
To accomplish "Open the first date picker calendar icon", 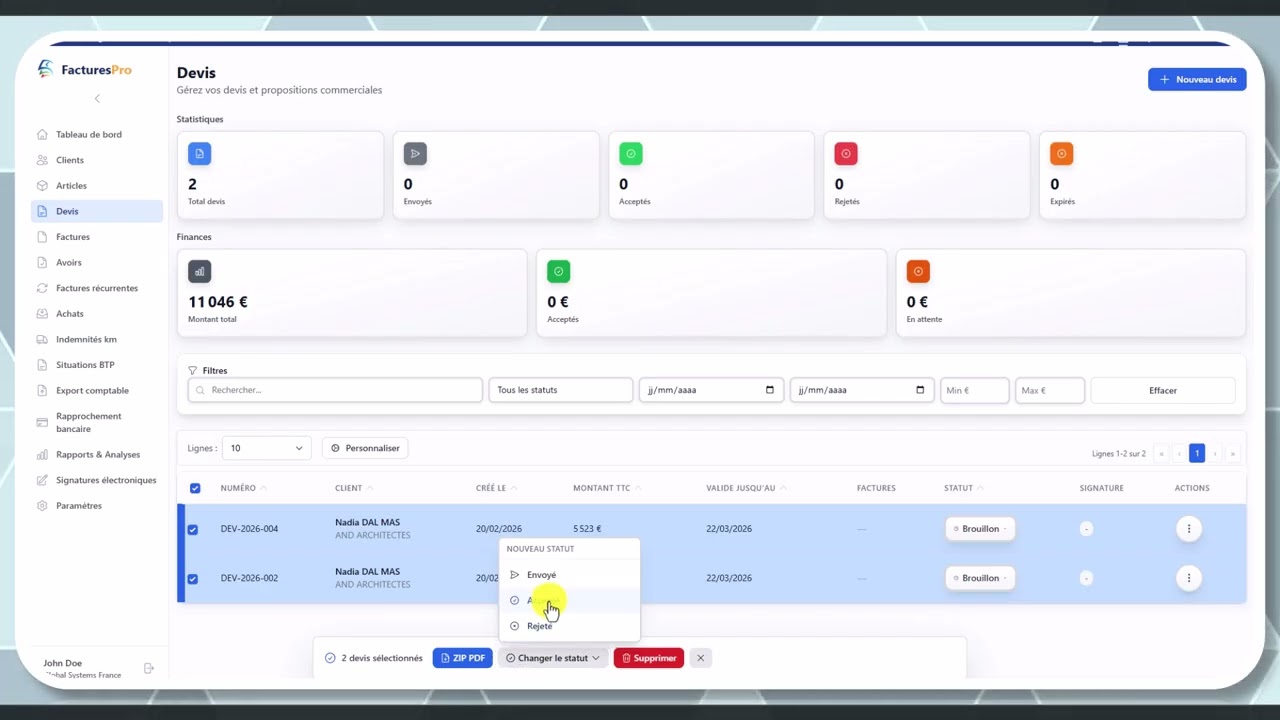I will click(x=769, y=390).
